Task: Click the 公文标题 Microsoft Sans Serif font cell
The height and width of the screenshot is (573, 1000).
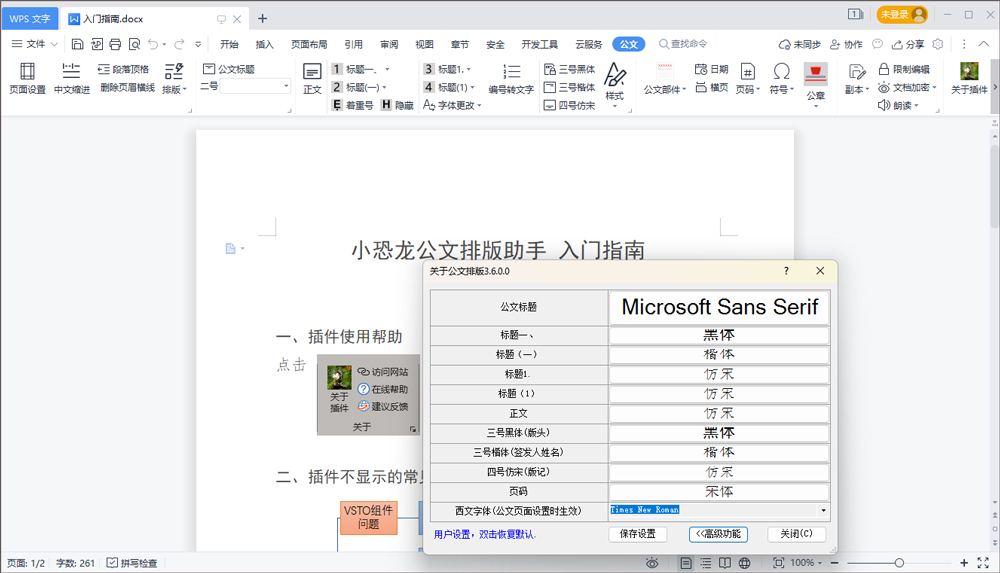Action: point(719,307)
